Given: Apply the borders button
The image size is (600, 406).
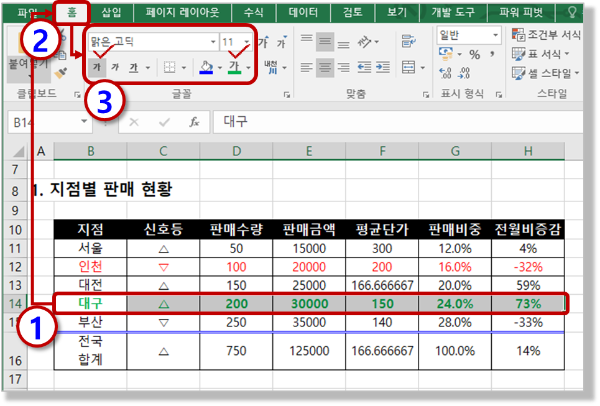Looking at the screenshot, I should (170, 68).
